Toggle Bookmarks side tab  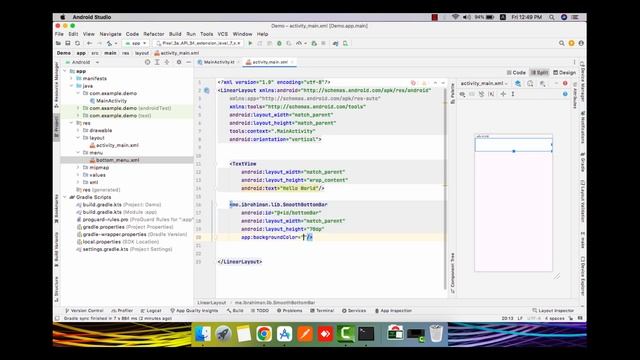pyautogui.click(x=56, y=208)
